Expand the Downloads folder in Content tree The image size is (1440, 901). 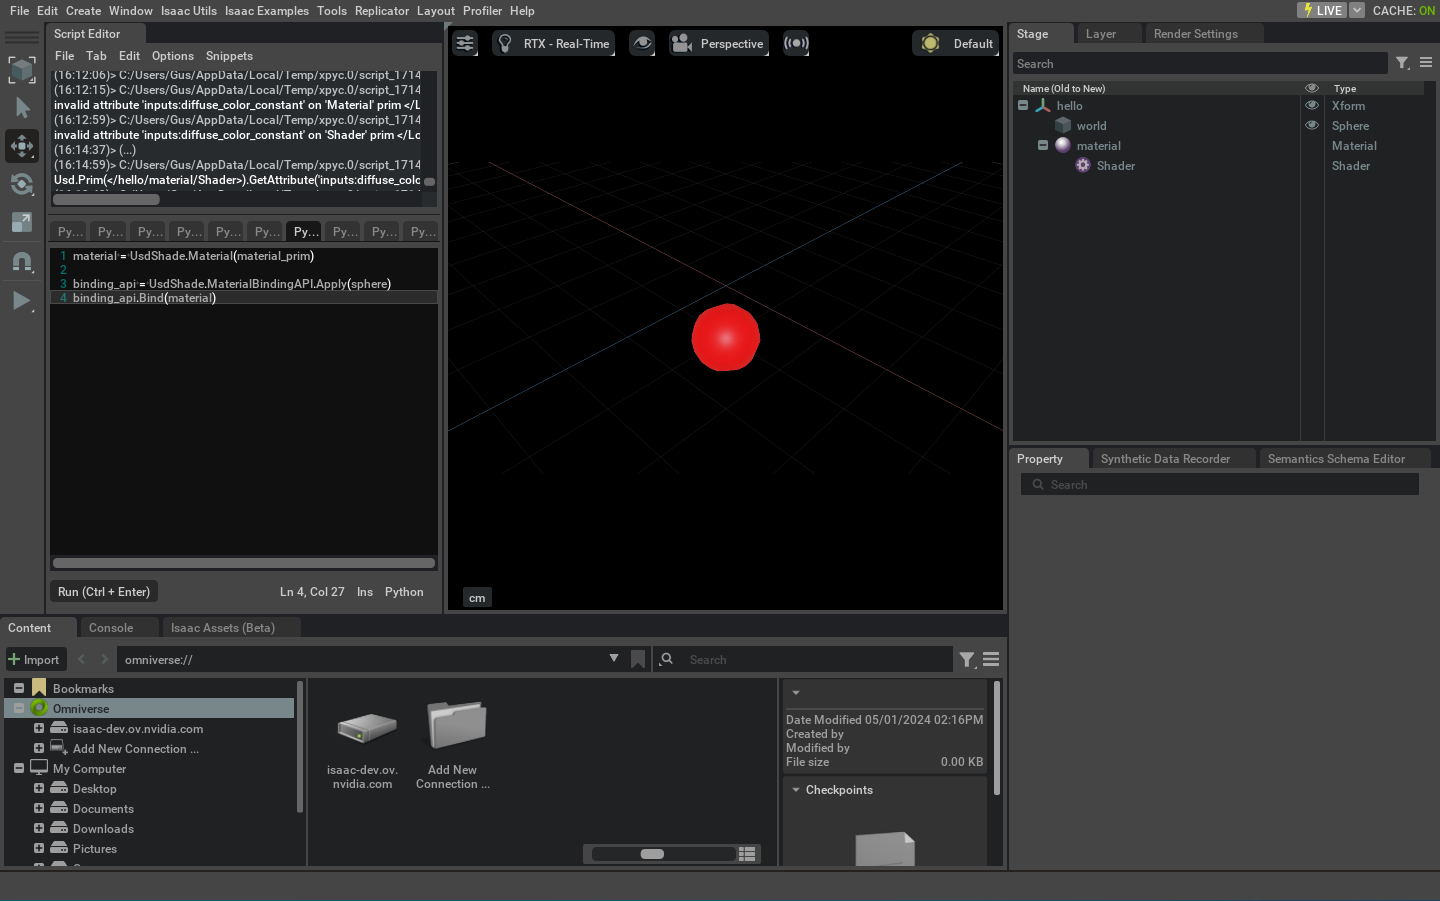tap(39, 828)
